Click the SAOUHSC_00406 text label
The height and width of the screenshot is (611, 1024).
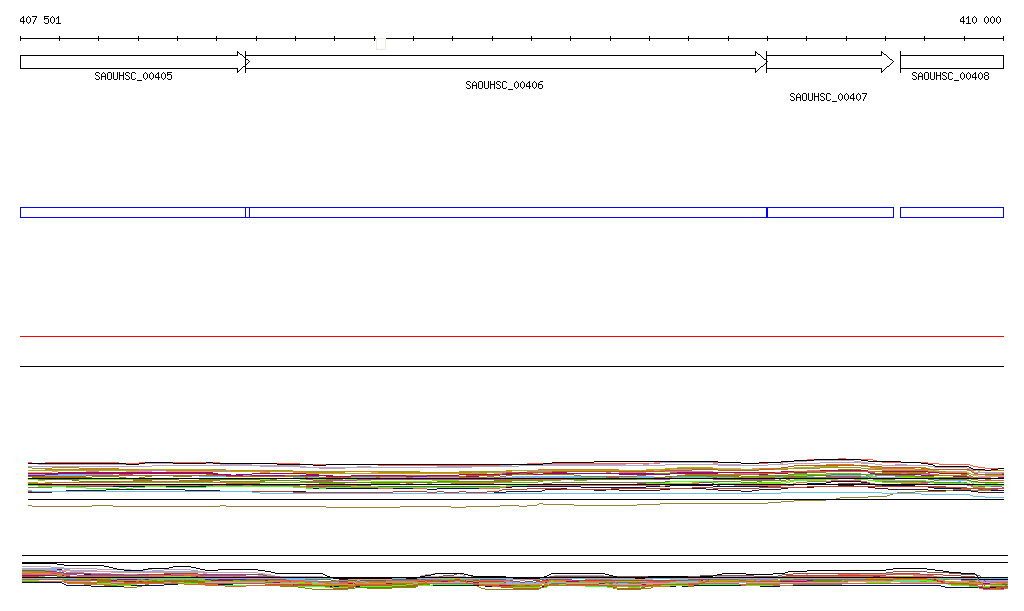tap(504, 86)
